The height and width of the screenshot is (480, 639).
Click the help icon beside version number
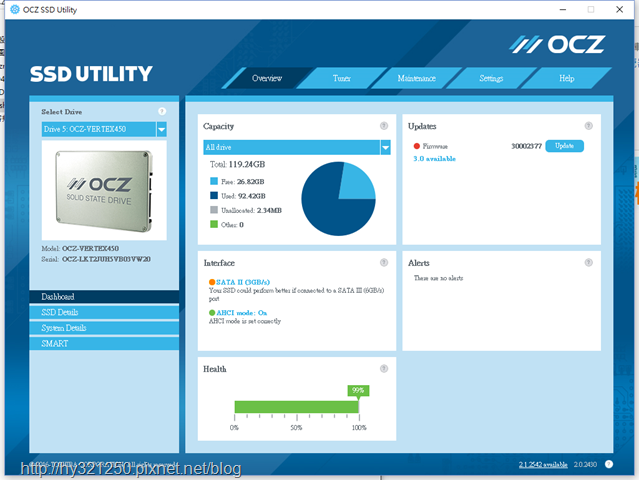[x=609, y=464]
